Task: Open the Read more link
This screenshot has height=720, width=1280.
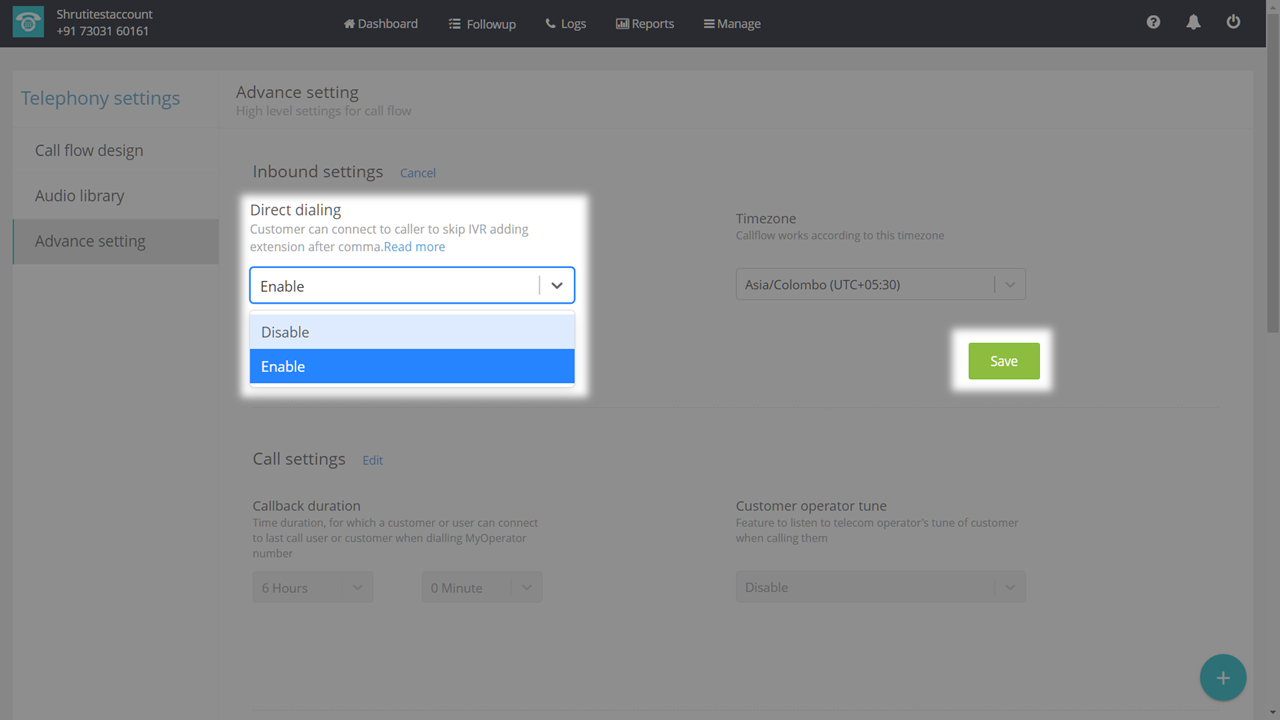Action: (414, 247)
